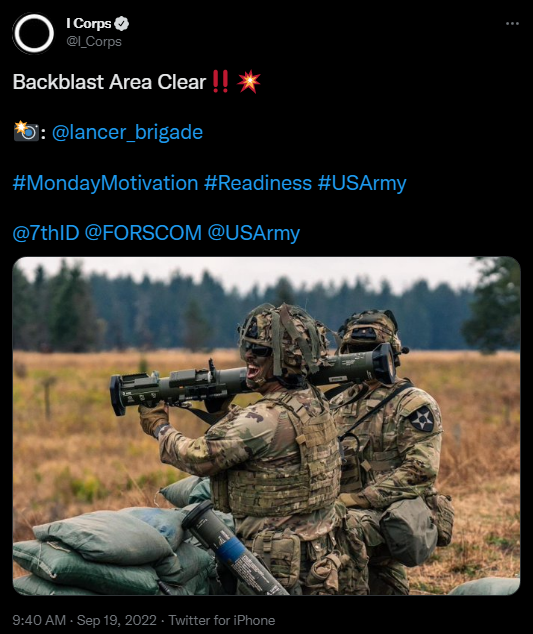Click the collision explosion emoji
This screenshot has height=634, width=533.
tap(249, 82)
